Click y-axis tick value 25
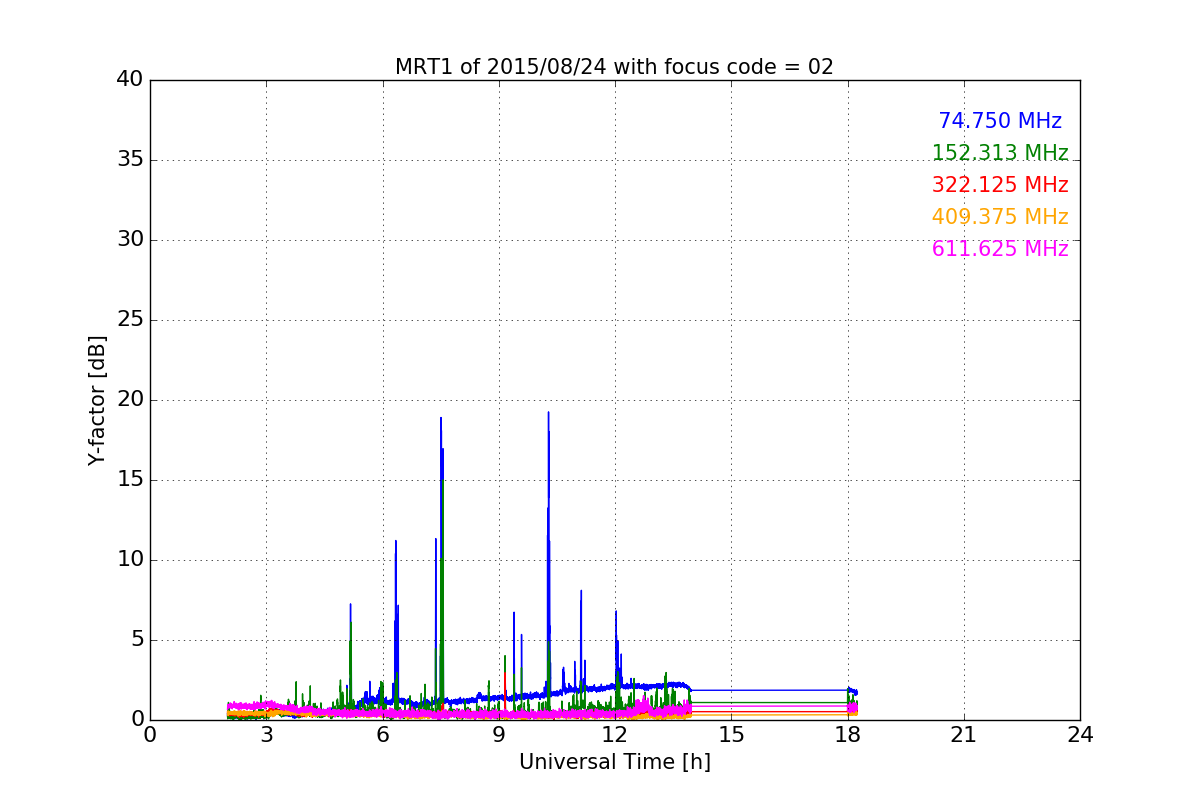 pyautogui.click(x=130, y=320)
